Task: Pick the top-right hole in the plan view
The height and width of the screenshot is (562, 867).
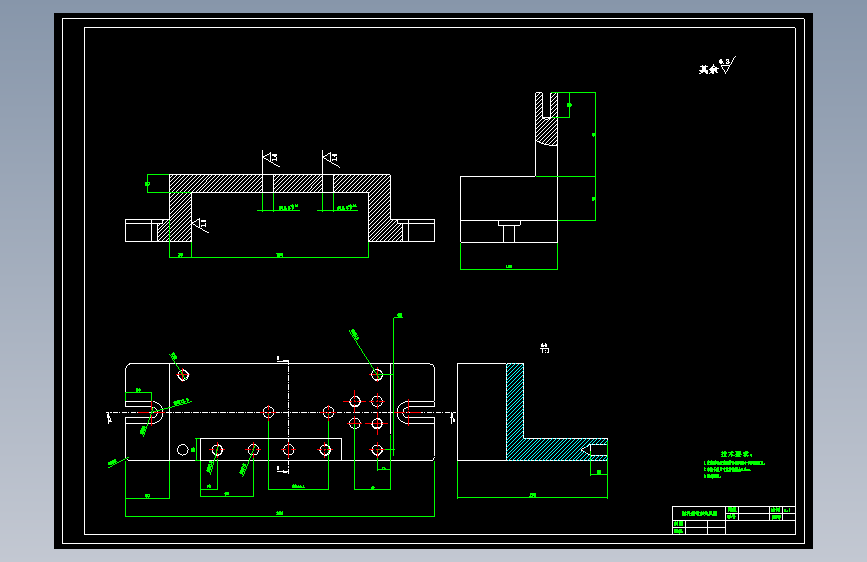Action: click(x=377, y=375)
